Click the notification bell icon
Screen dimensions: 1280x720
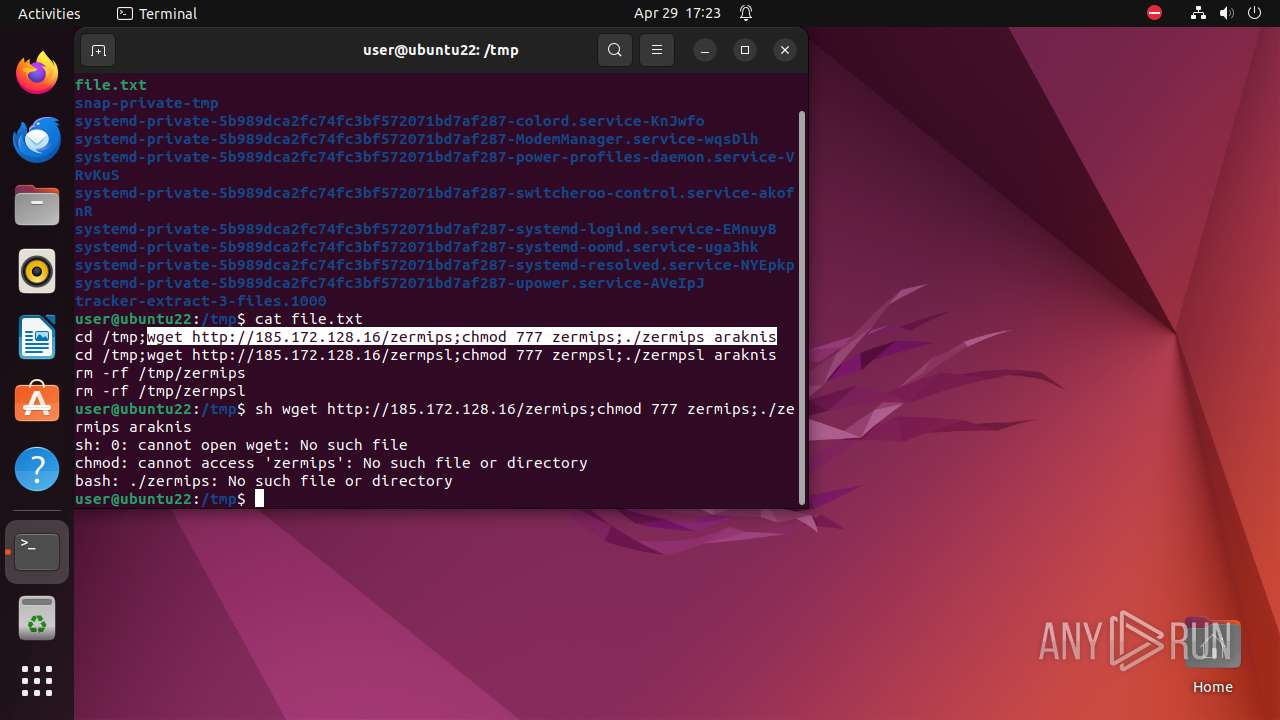coord(746,13)
